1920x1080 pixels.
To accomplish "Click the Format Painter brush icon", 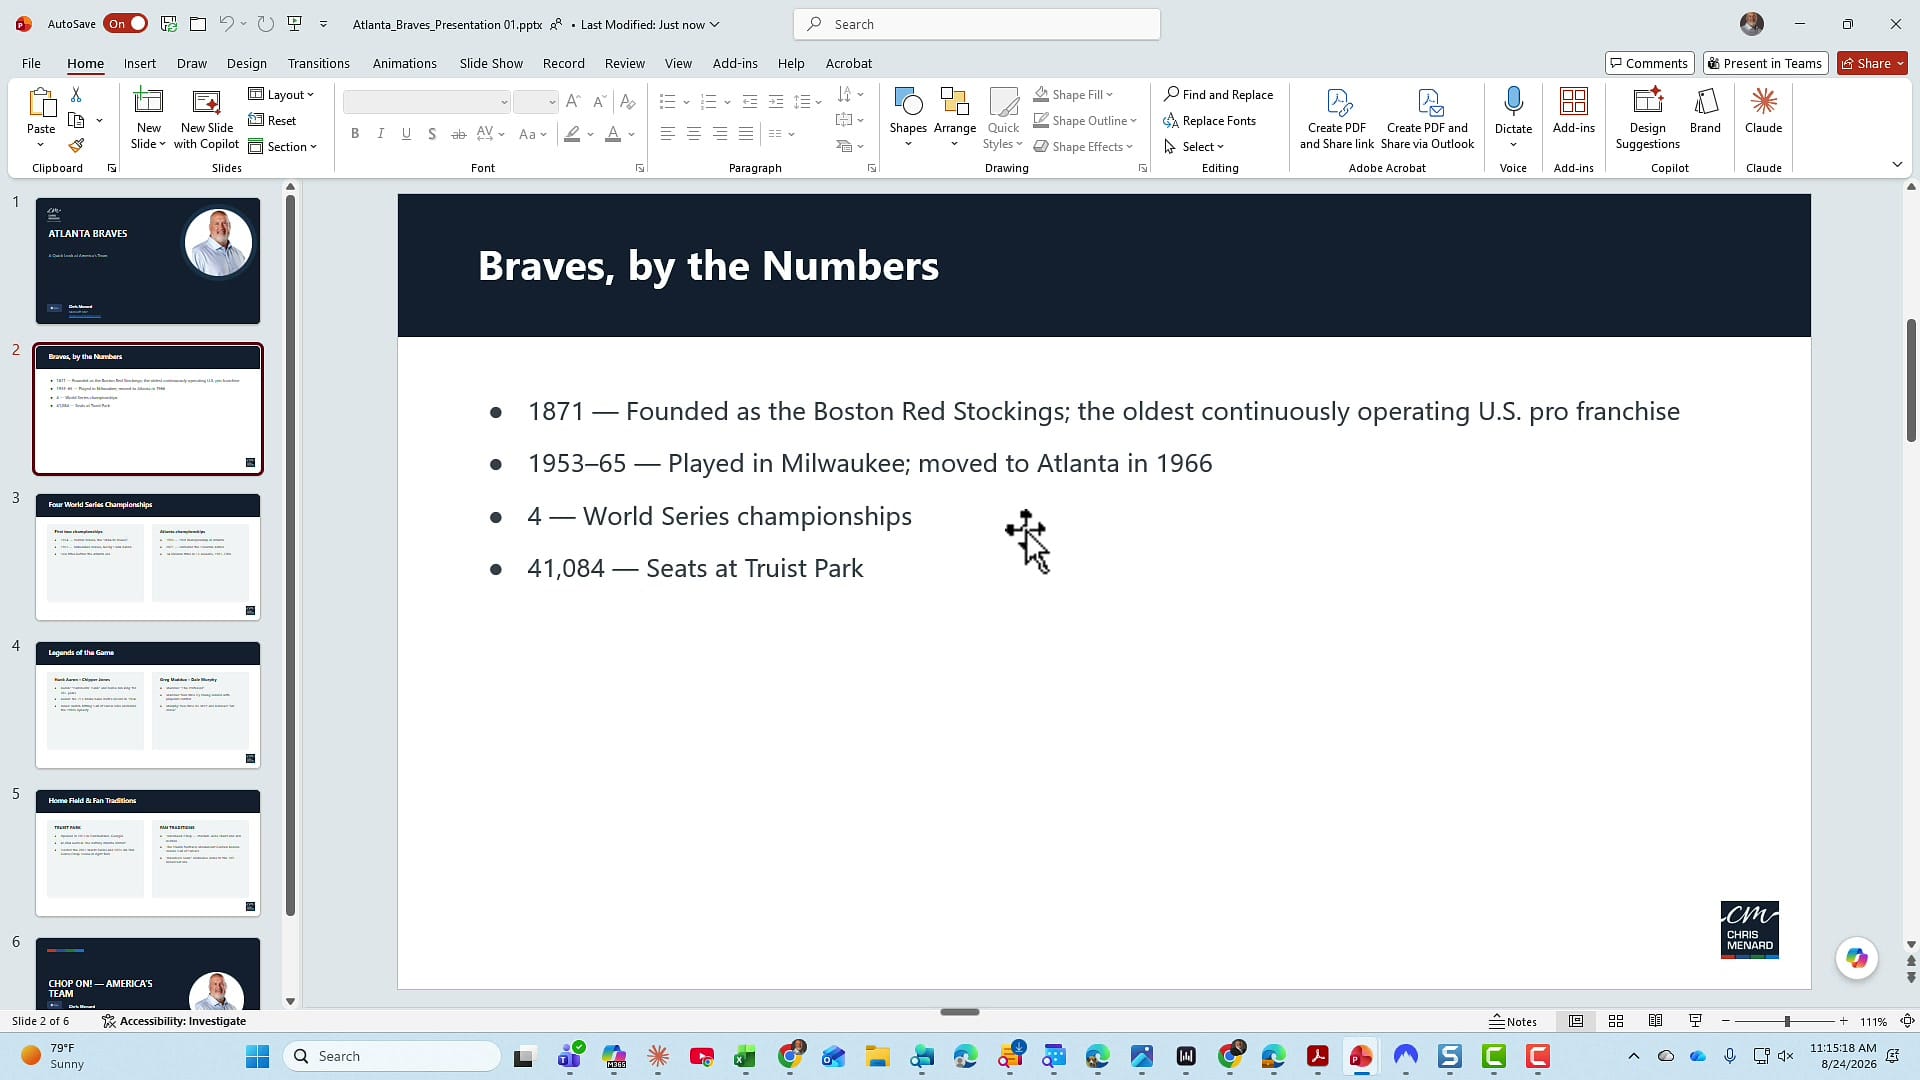I will (x=76, y=146).
